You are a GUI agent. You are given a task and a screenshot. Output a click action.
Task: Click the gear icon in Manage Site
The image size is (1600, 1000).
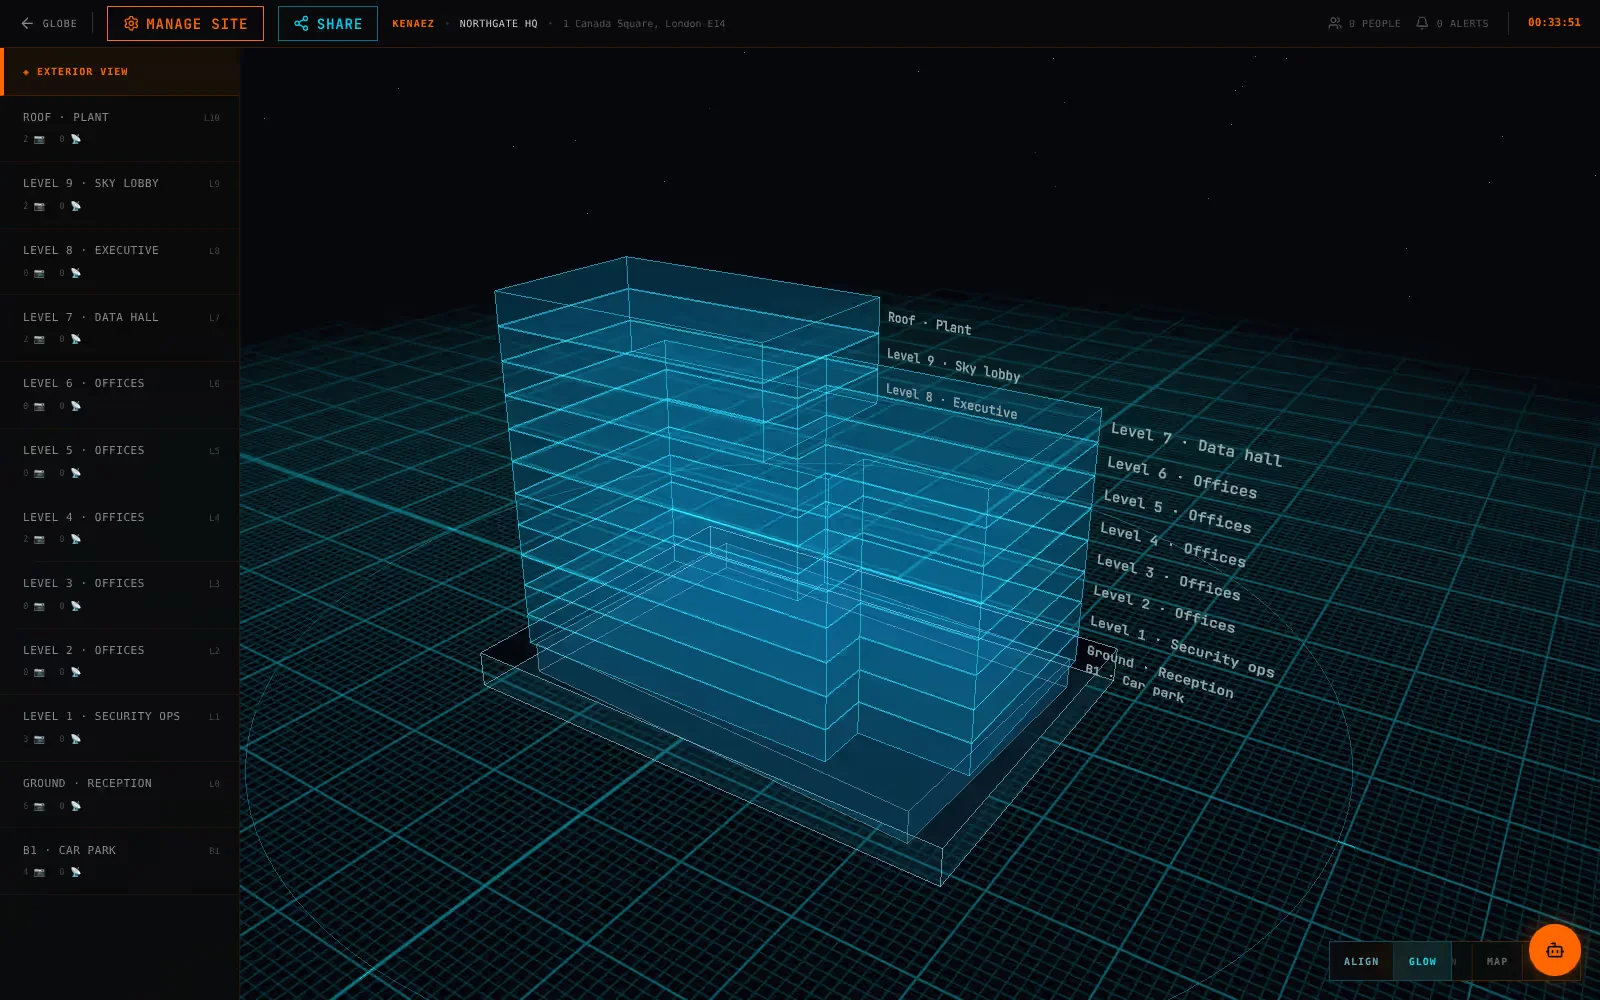[x=131, y=23]
